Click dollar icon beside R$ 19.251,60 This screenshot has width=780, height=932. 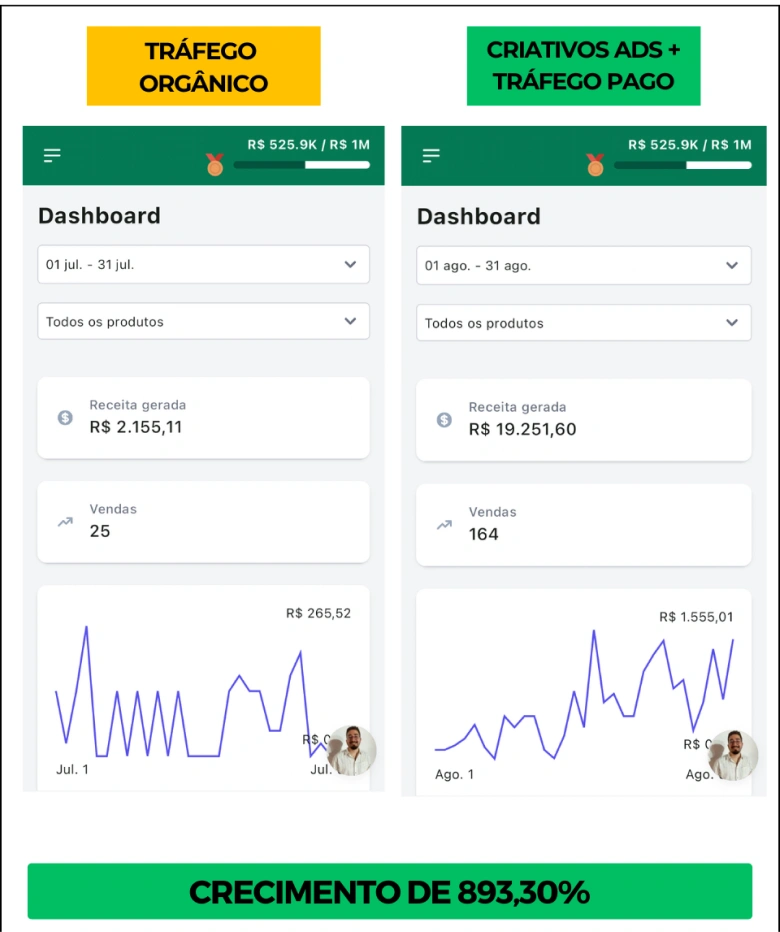point(444,420)
